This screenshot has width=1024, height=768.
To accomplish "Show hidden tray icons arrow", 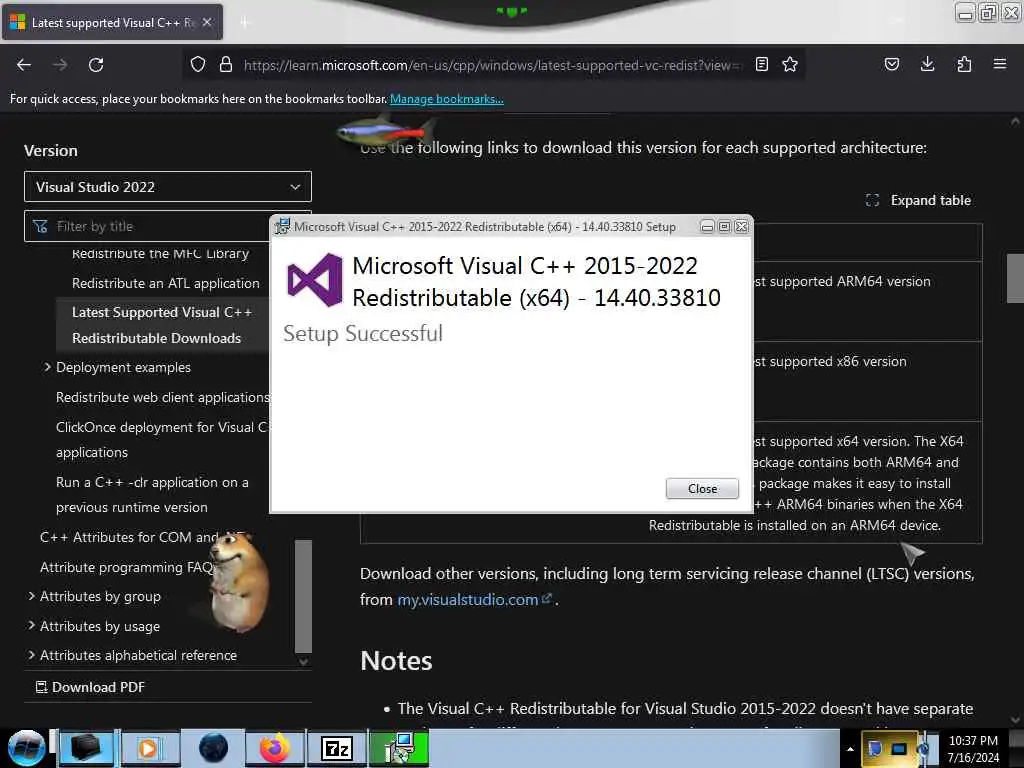I will pyautogui.click(x=850, y=749).
